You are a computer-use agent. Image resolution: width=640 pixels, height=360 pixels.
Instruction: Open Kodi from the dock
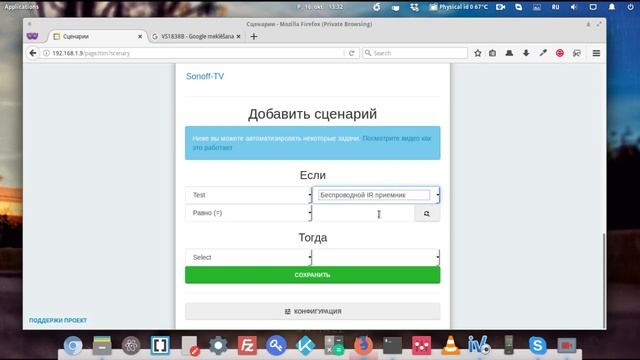pyautogui.click(x=305, y=345)
